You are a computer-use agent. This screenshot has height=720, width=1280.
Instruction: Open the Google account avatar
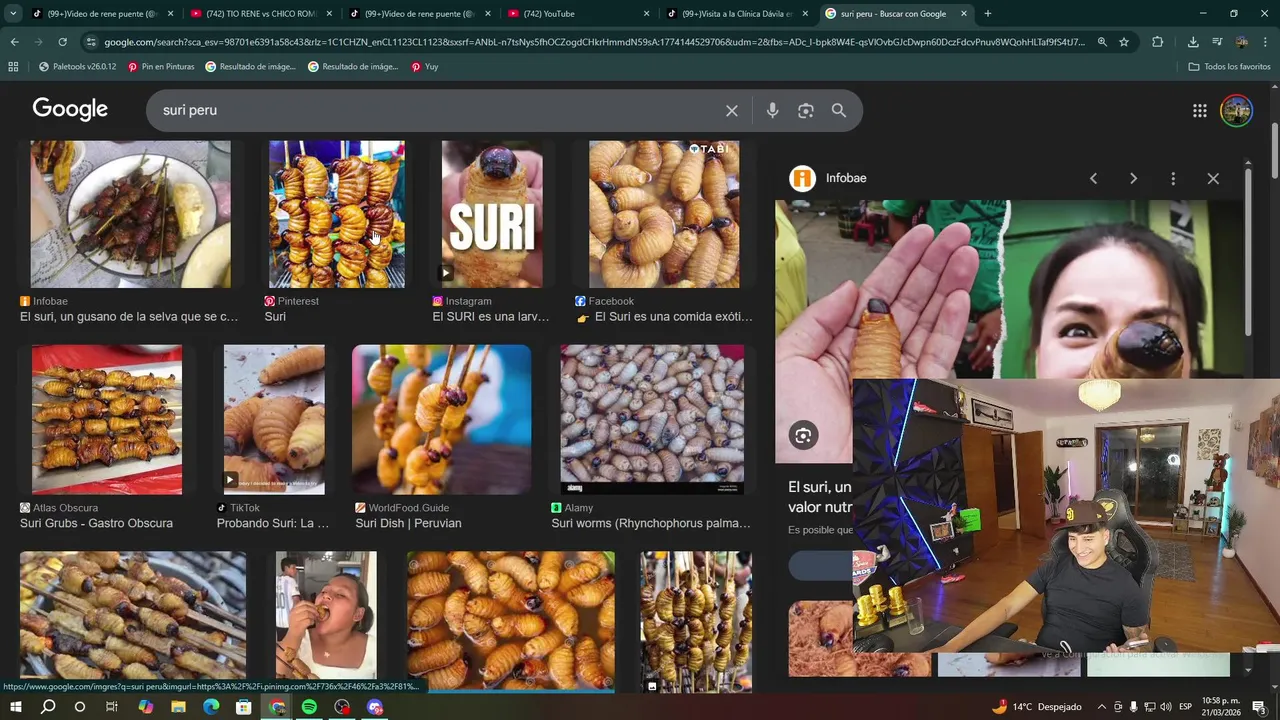tap(1237, 111)
